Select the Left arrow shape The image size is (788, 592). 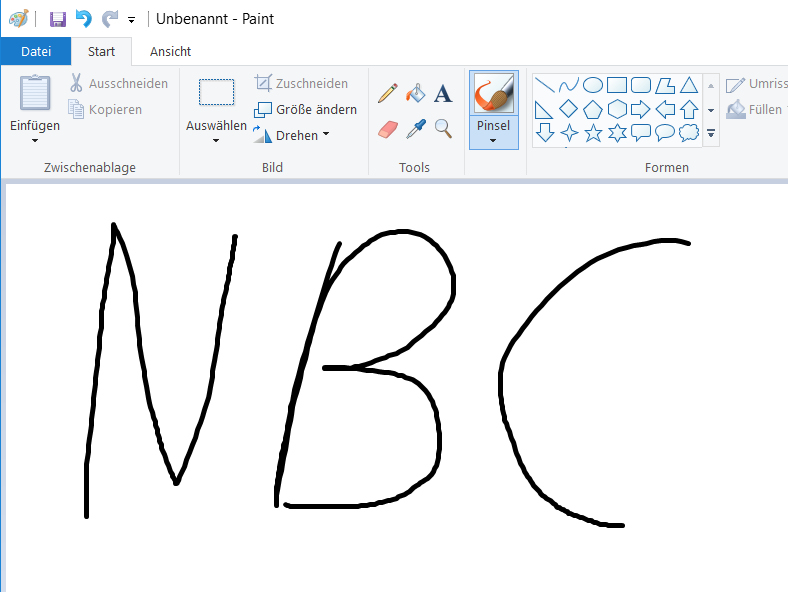point(665,109)
